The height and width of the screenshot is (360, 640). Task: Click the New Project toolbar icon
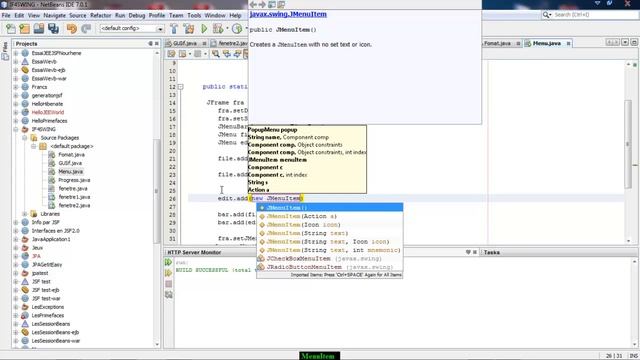24,29
